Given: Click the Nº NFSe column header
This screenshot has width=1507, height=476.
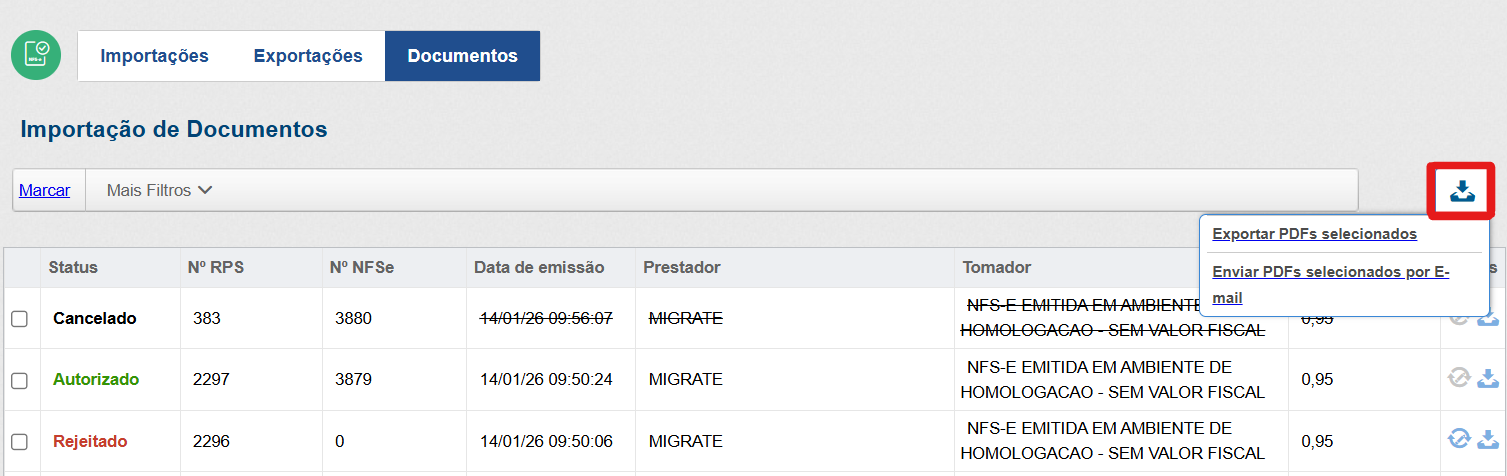Looking at the screenshot, I should click(360, 268).
